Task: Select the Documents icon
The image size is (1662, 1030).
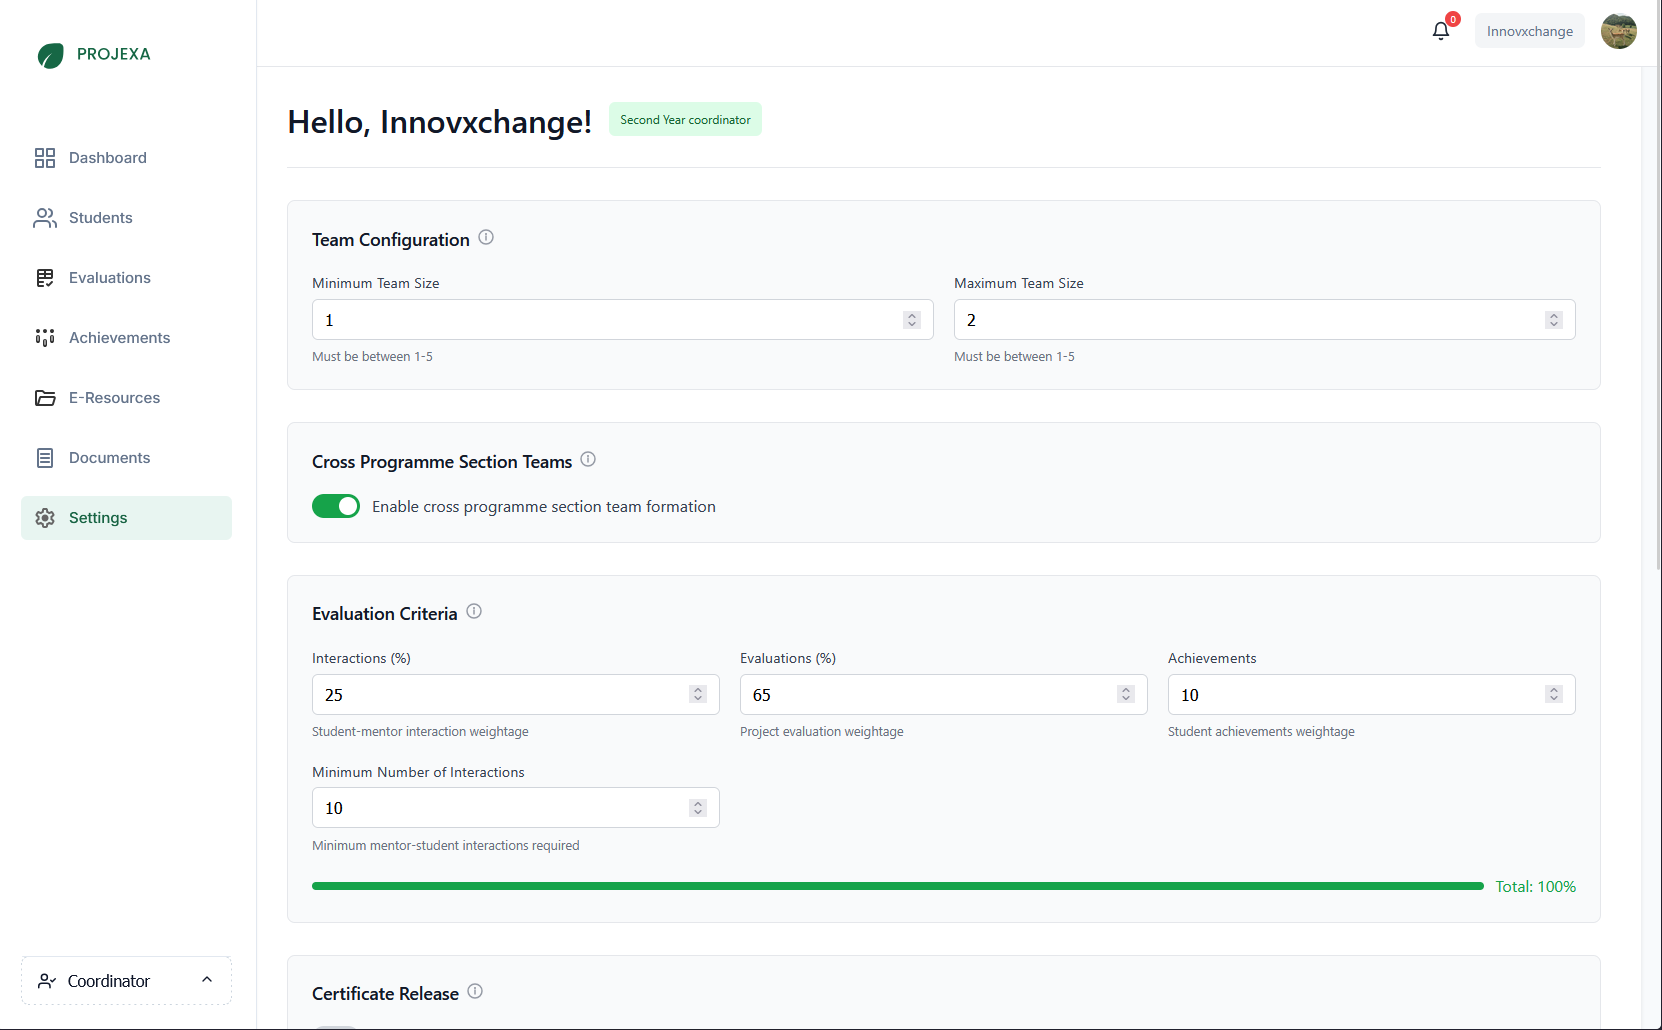Action: tap(44, 457)
